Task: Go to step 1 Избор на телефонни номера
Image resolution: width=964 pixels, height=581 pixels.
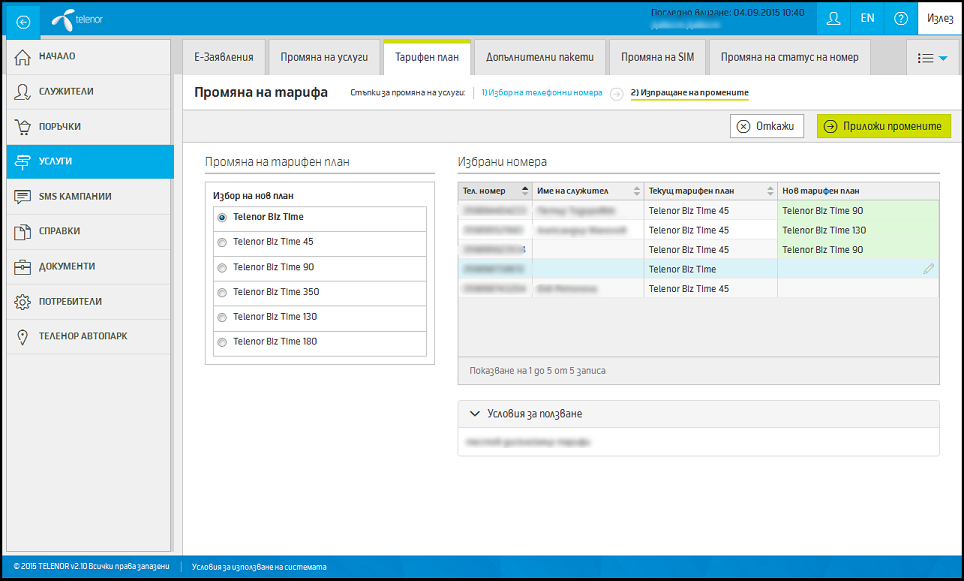Action: [542, 93]
